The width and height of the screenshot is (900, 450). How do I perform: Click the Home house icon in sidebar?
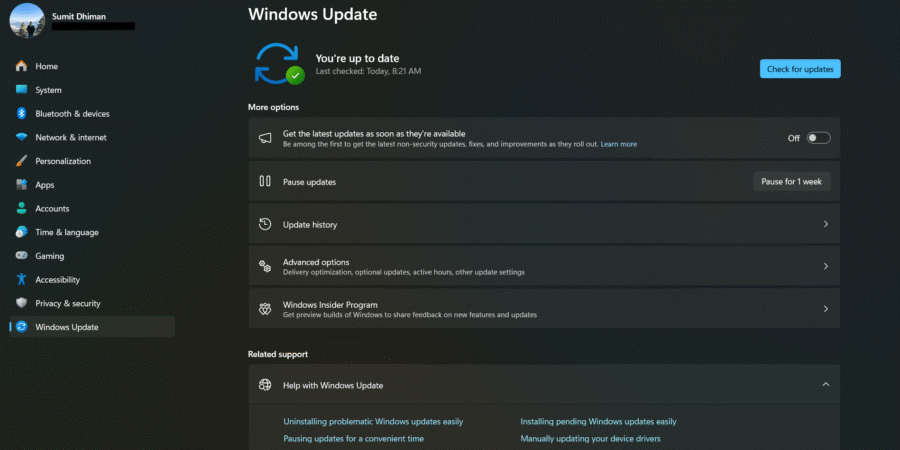[21, 66]
